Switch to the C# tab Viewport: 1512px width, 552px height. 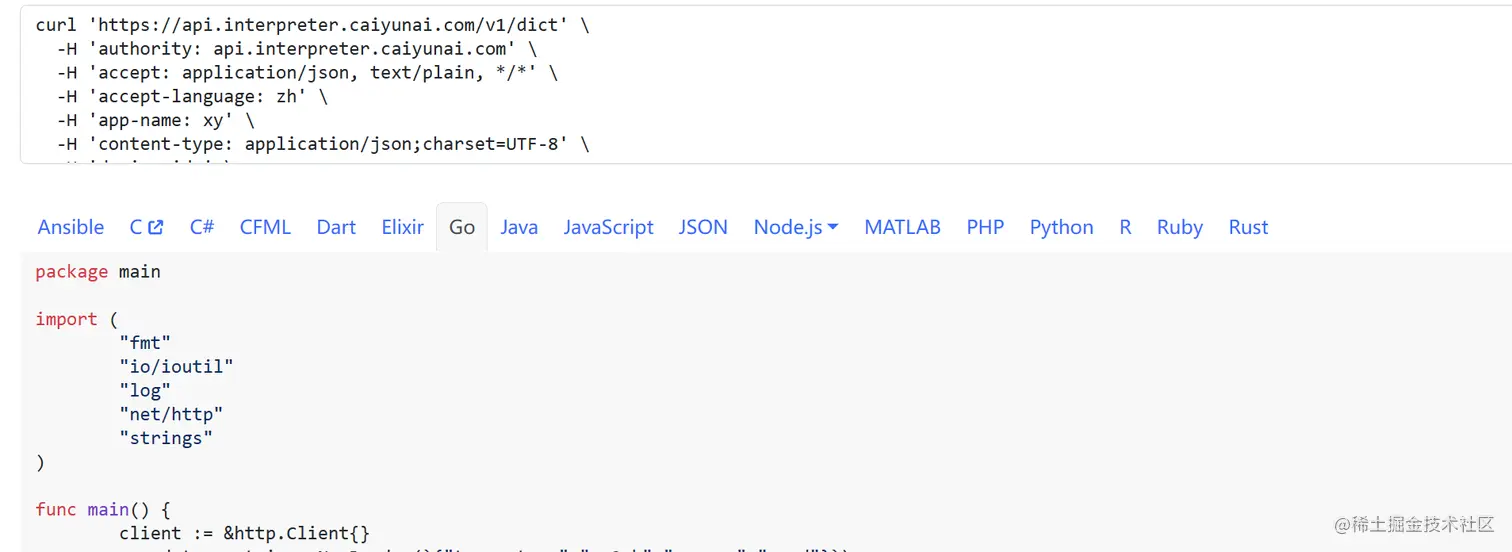tap(202, 227)
